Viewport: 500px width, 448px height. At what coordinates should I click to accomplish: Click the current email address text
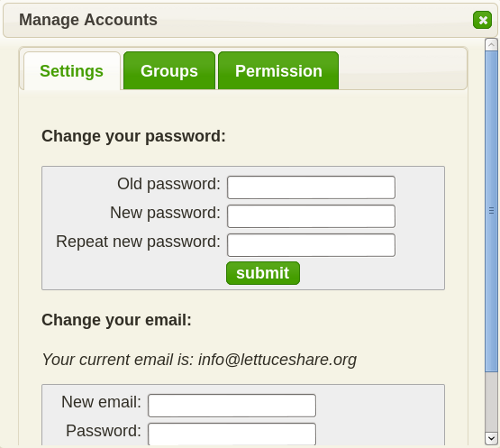277,360
